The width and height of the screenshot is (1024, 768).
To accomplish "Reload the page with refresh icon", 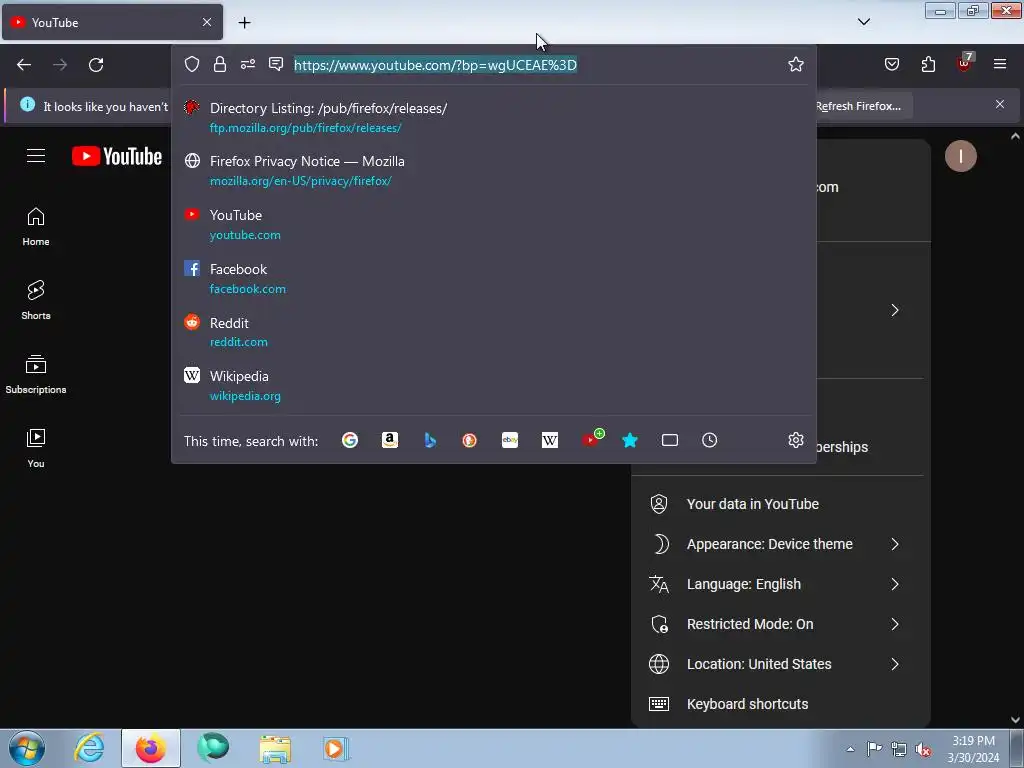I will [96, 65].
